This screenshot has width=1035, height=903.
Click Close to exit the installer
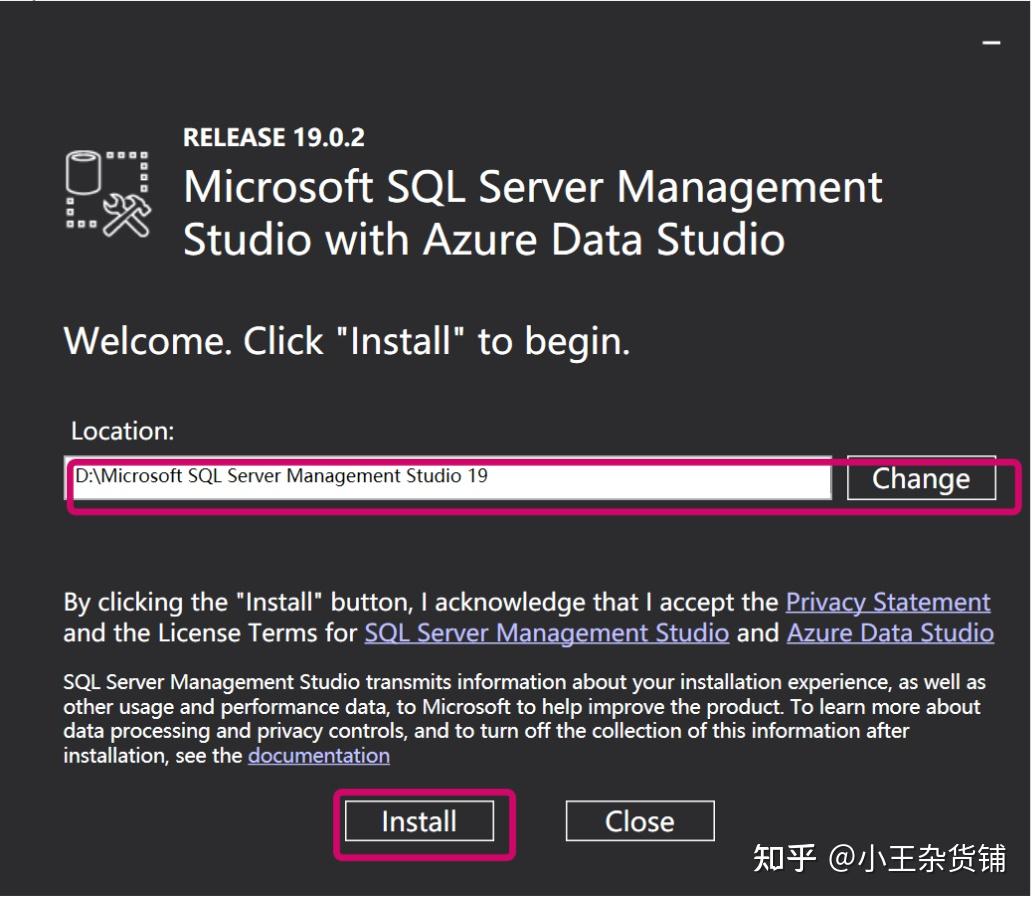tap(639, 820)
